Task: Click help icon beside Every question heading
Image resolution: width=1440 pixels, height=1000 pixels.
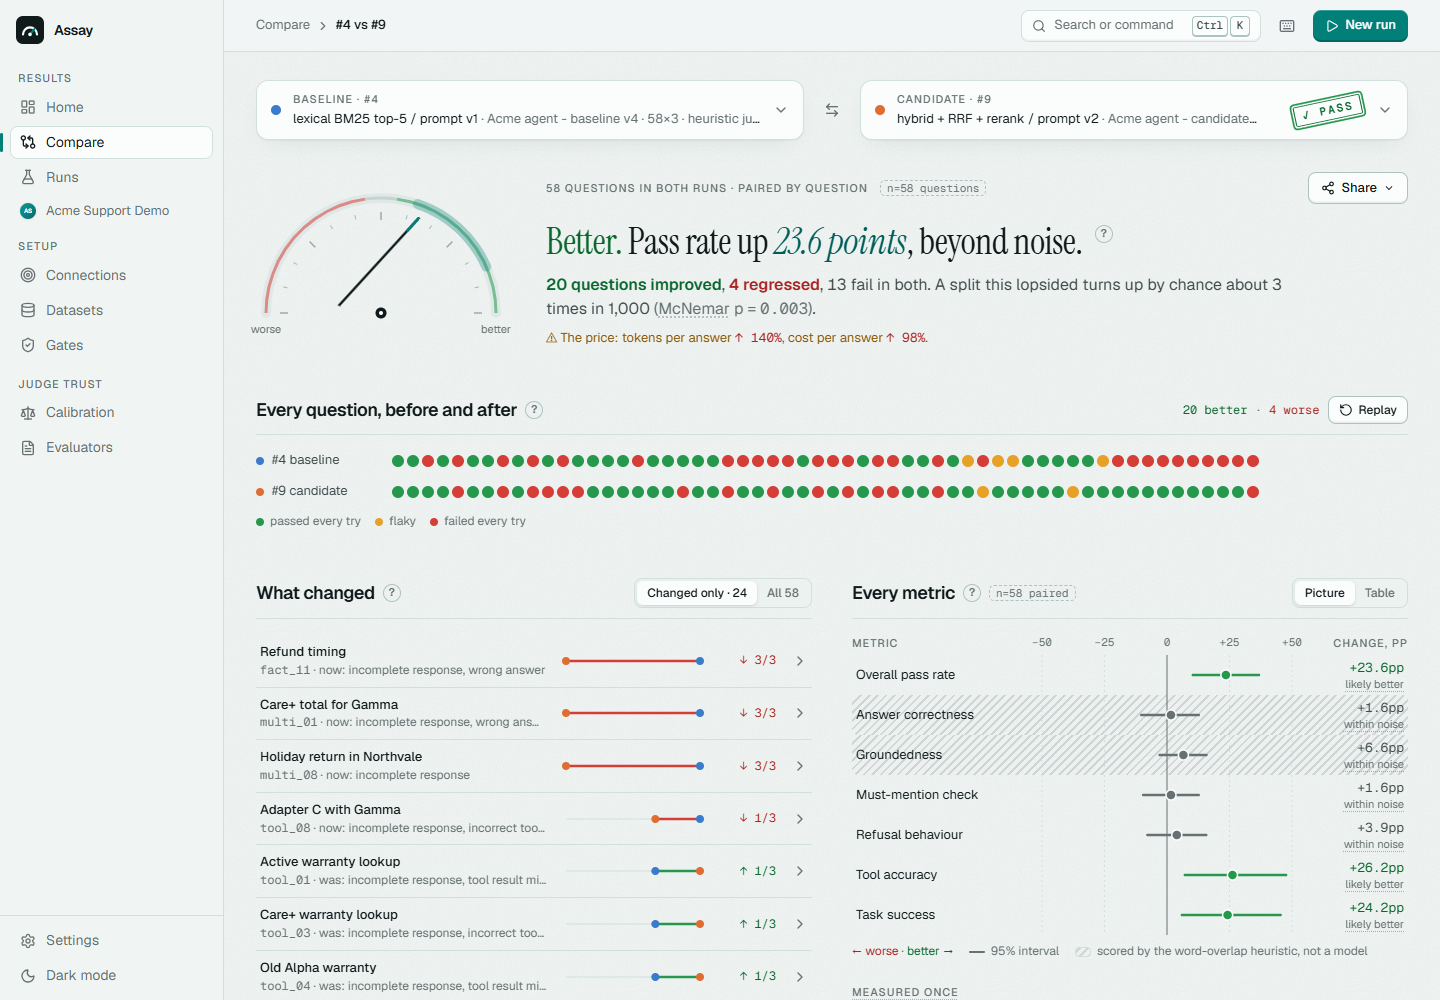Action: [x=534, y=410]
